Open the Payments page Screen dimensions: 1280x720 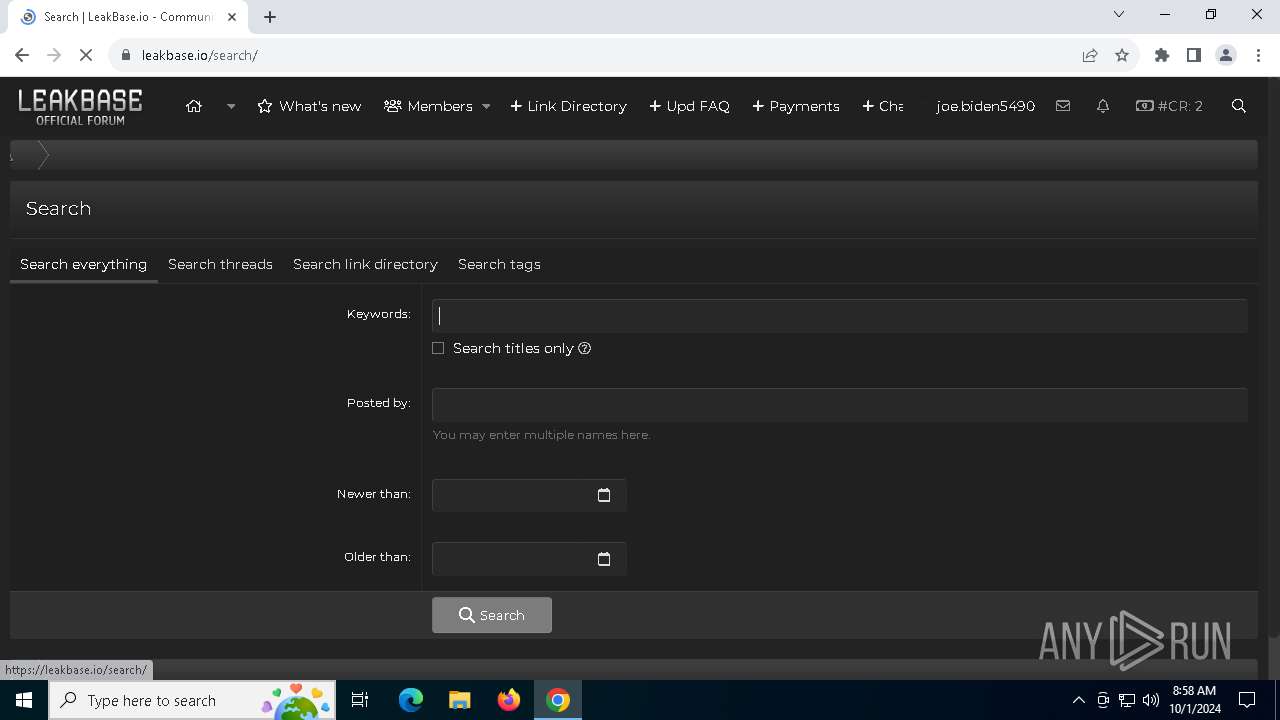tap(795, 106)
